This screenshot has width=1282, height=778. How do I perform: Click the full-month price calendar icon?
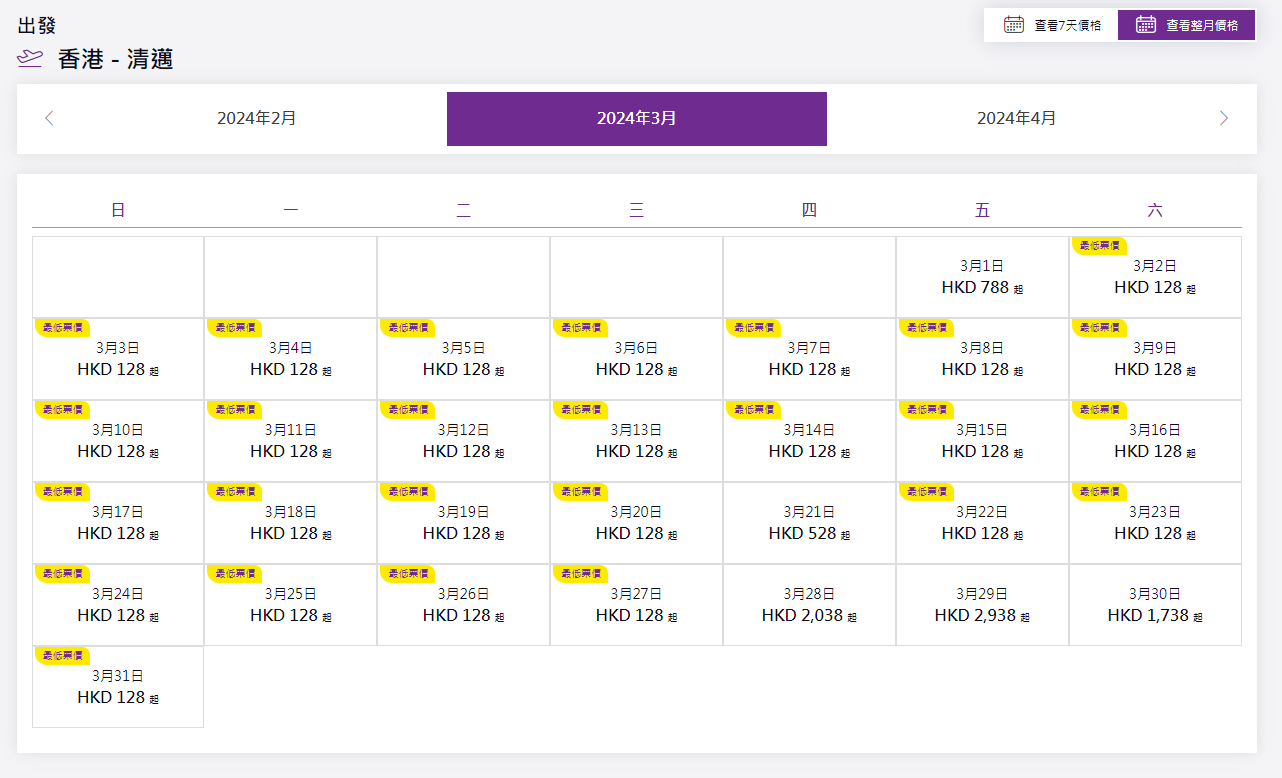click(x=1145, y=25)
